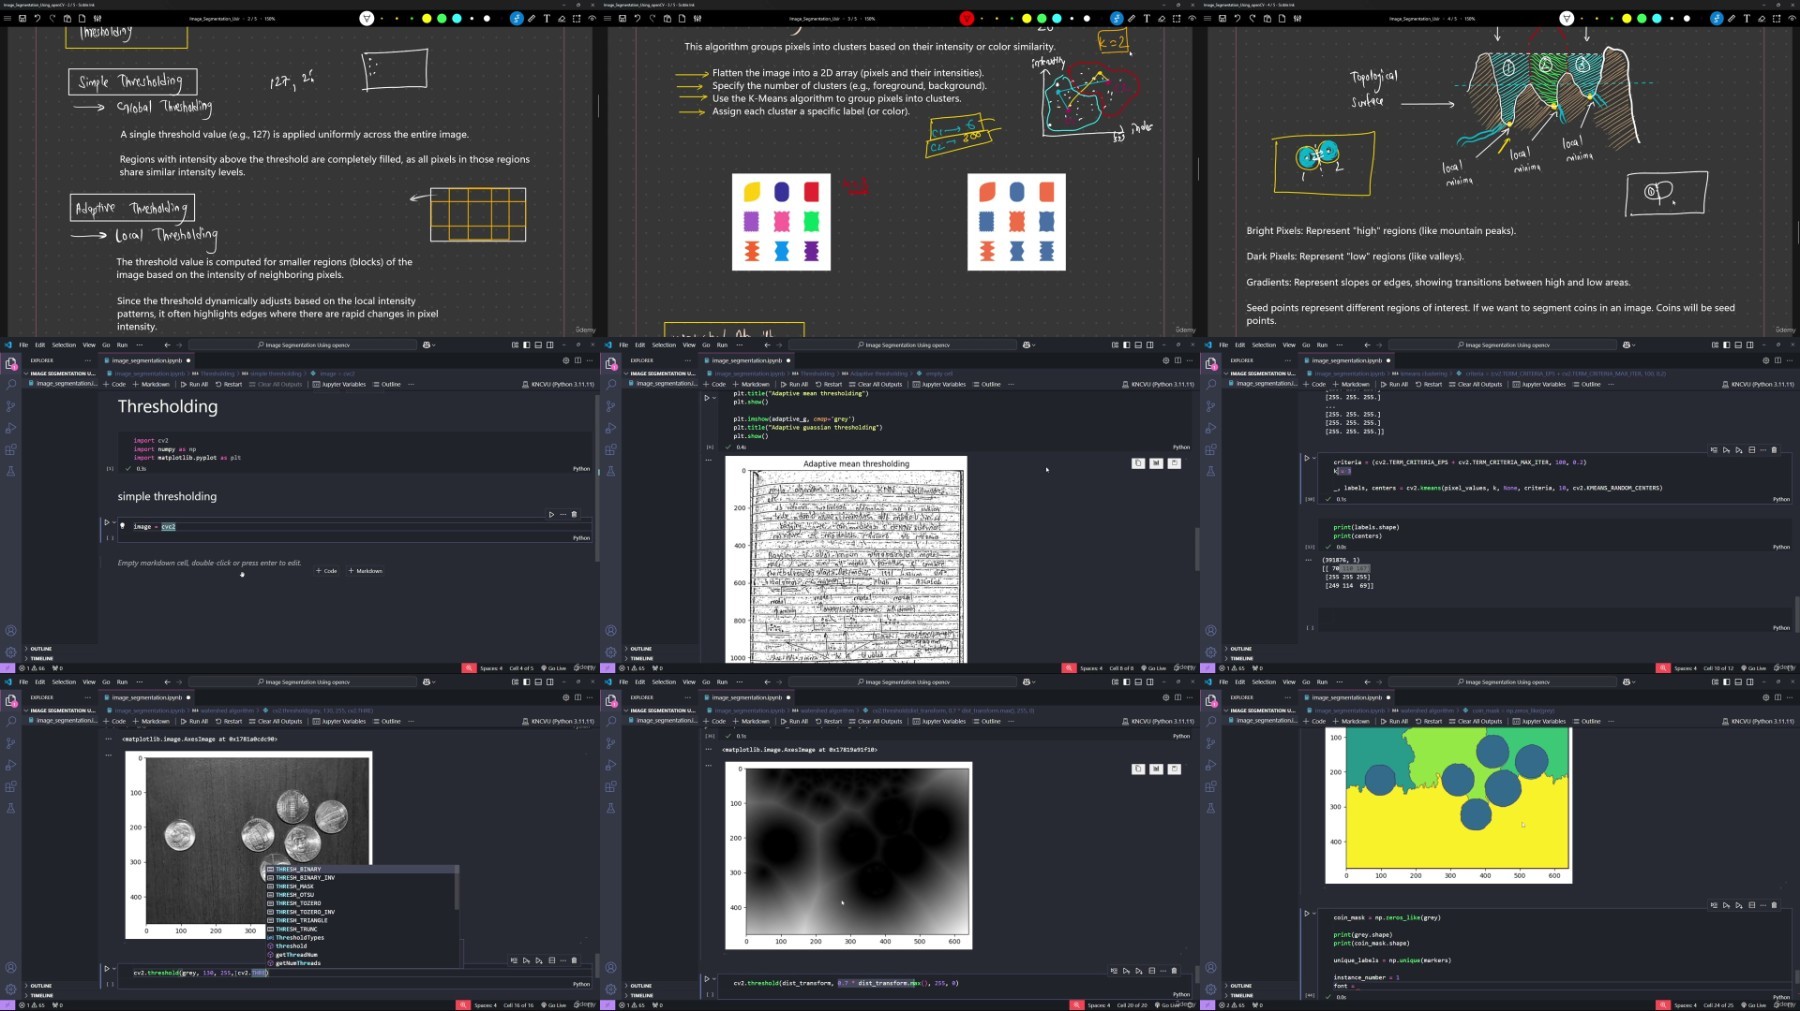Toggle primary sidebar layout in Thresholding notebook window
The height and width of the screenshot is (1011, 1800).
tap(526, 345)
